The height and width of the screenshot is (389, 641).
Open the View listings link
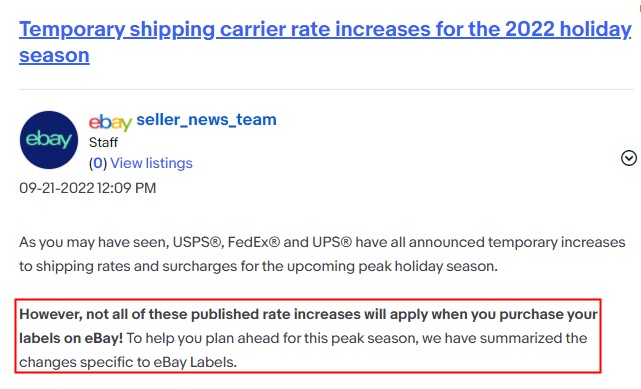pyautogui.click(x=151, y=163)
